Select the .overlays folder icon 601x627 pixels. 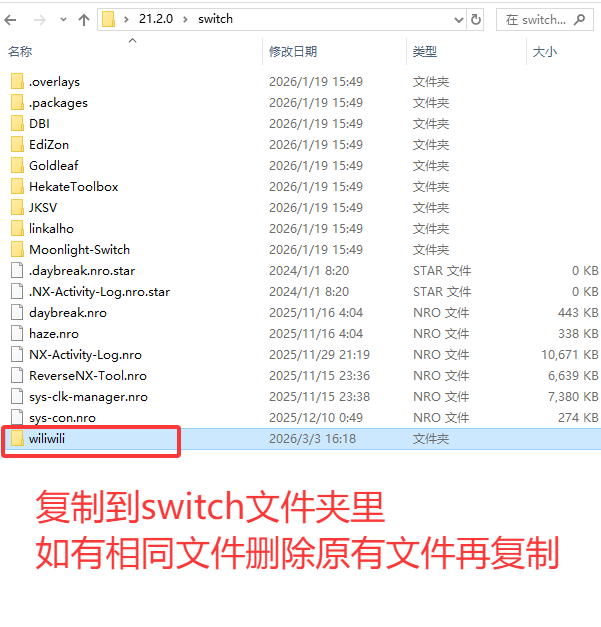tap(17, 82)
